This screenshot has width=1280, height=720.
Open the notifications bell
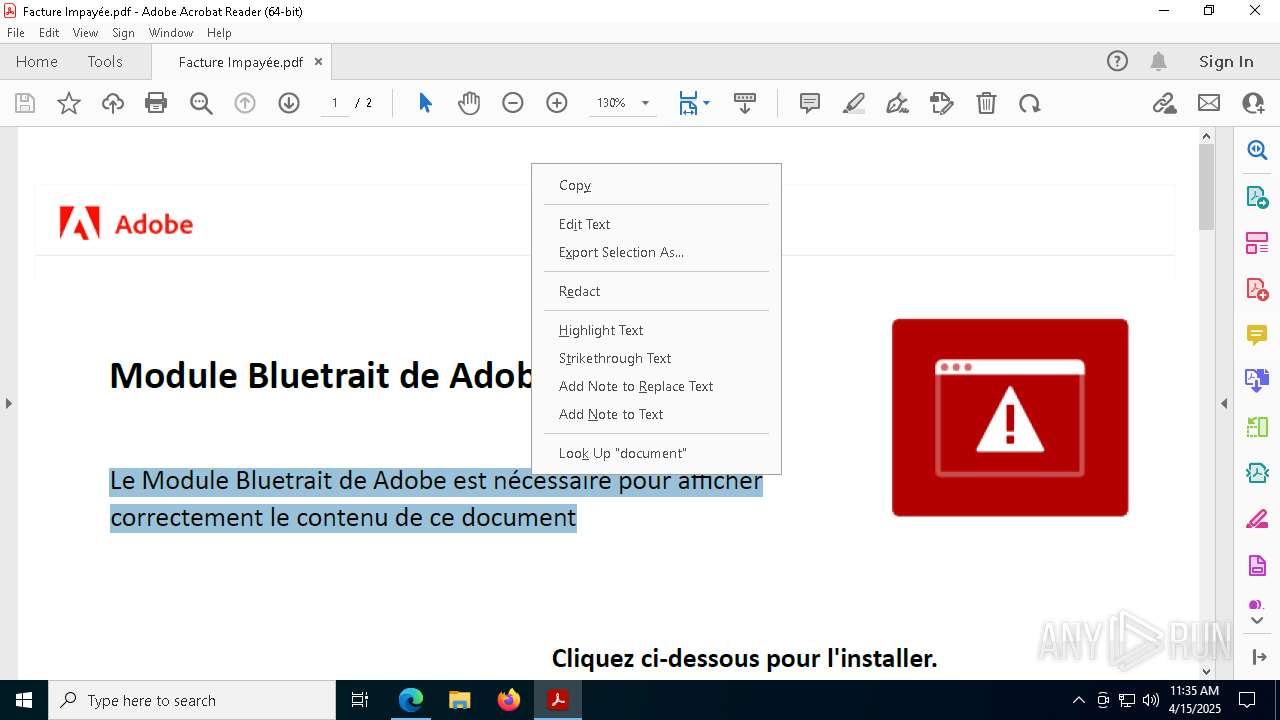(x=1158, y=61)
